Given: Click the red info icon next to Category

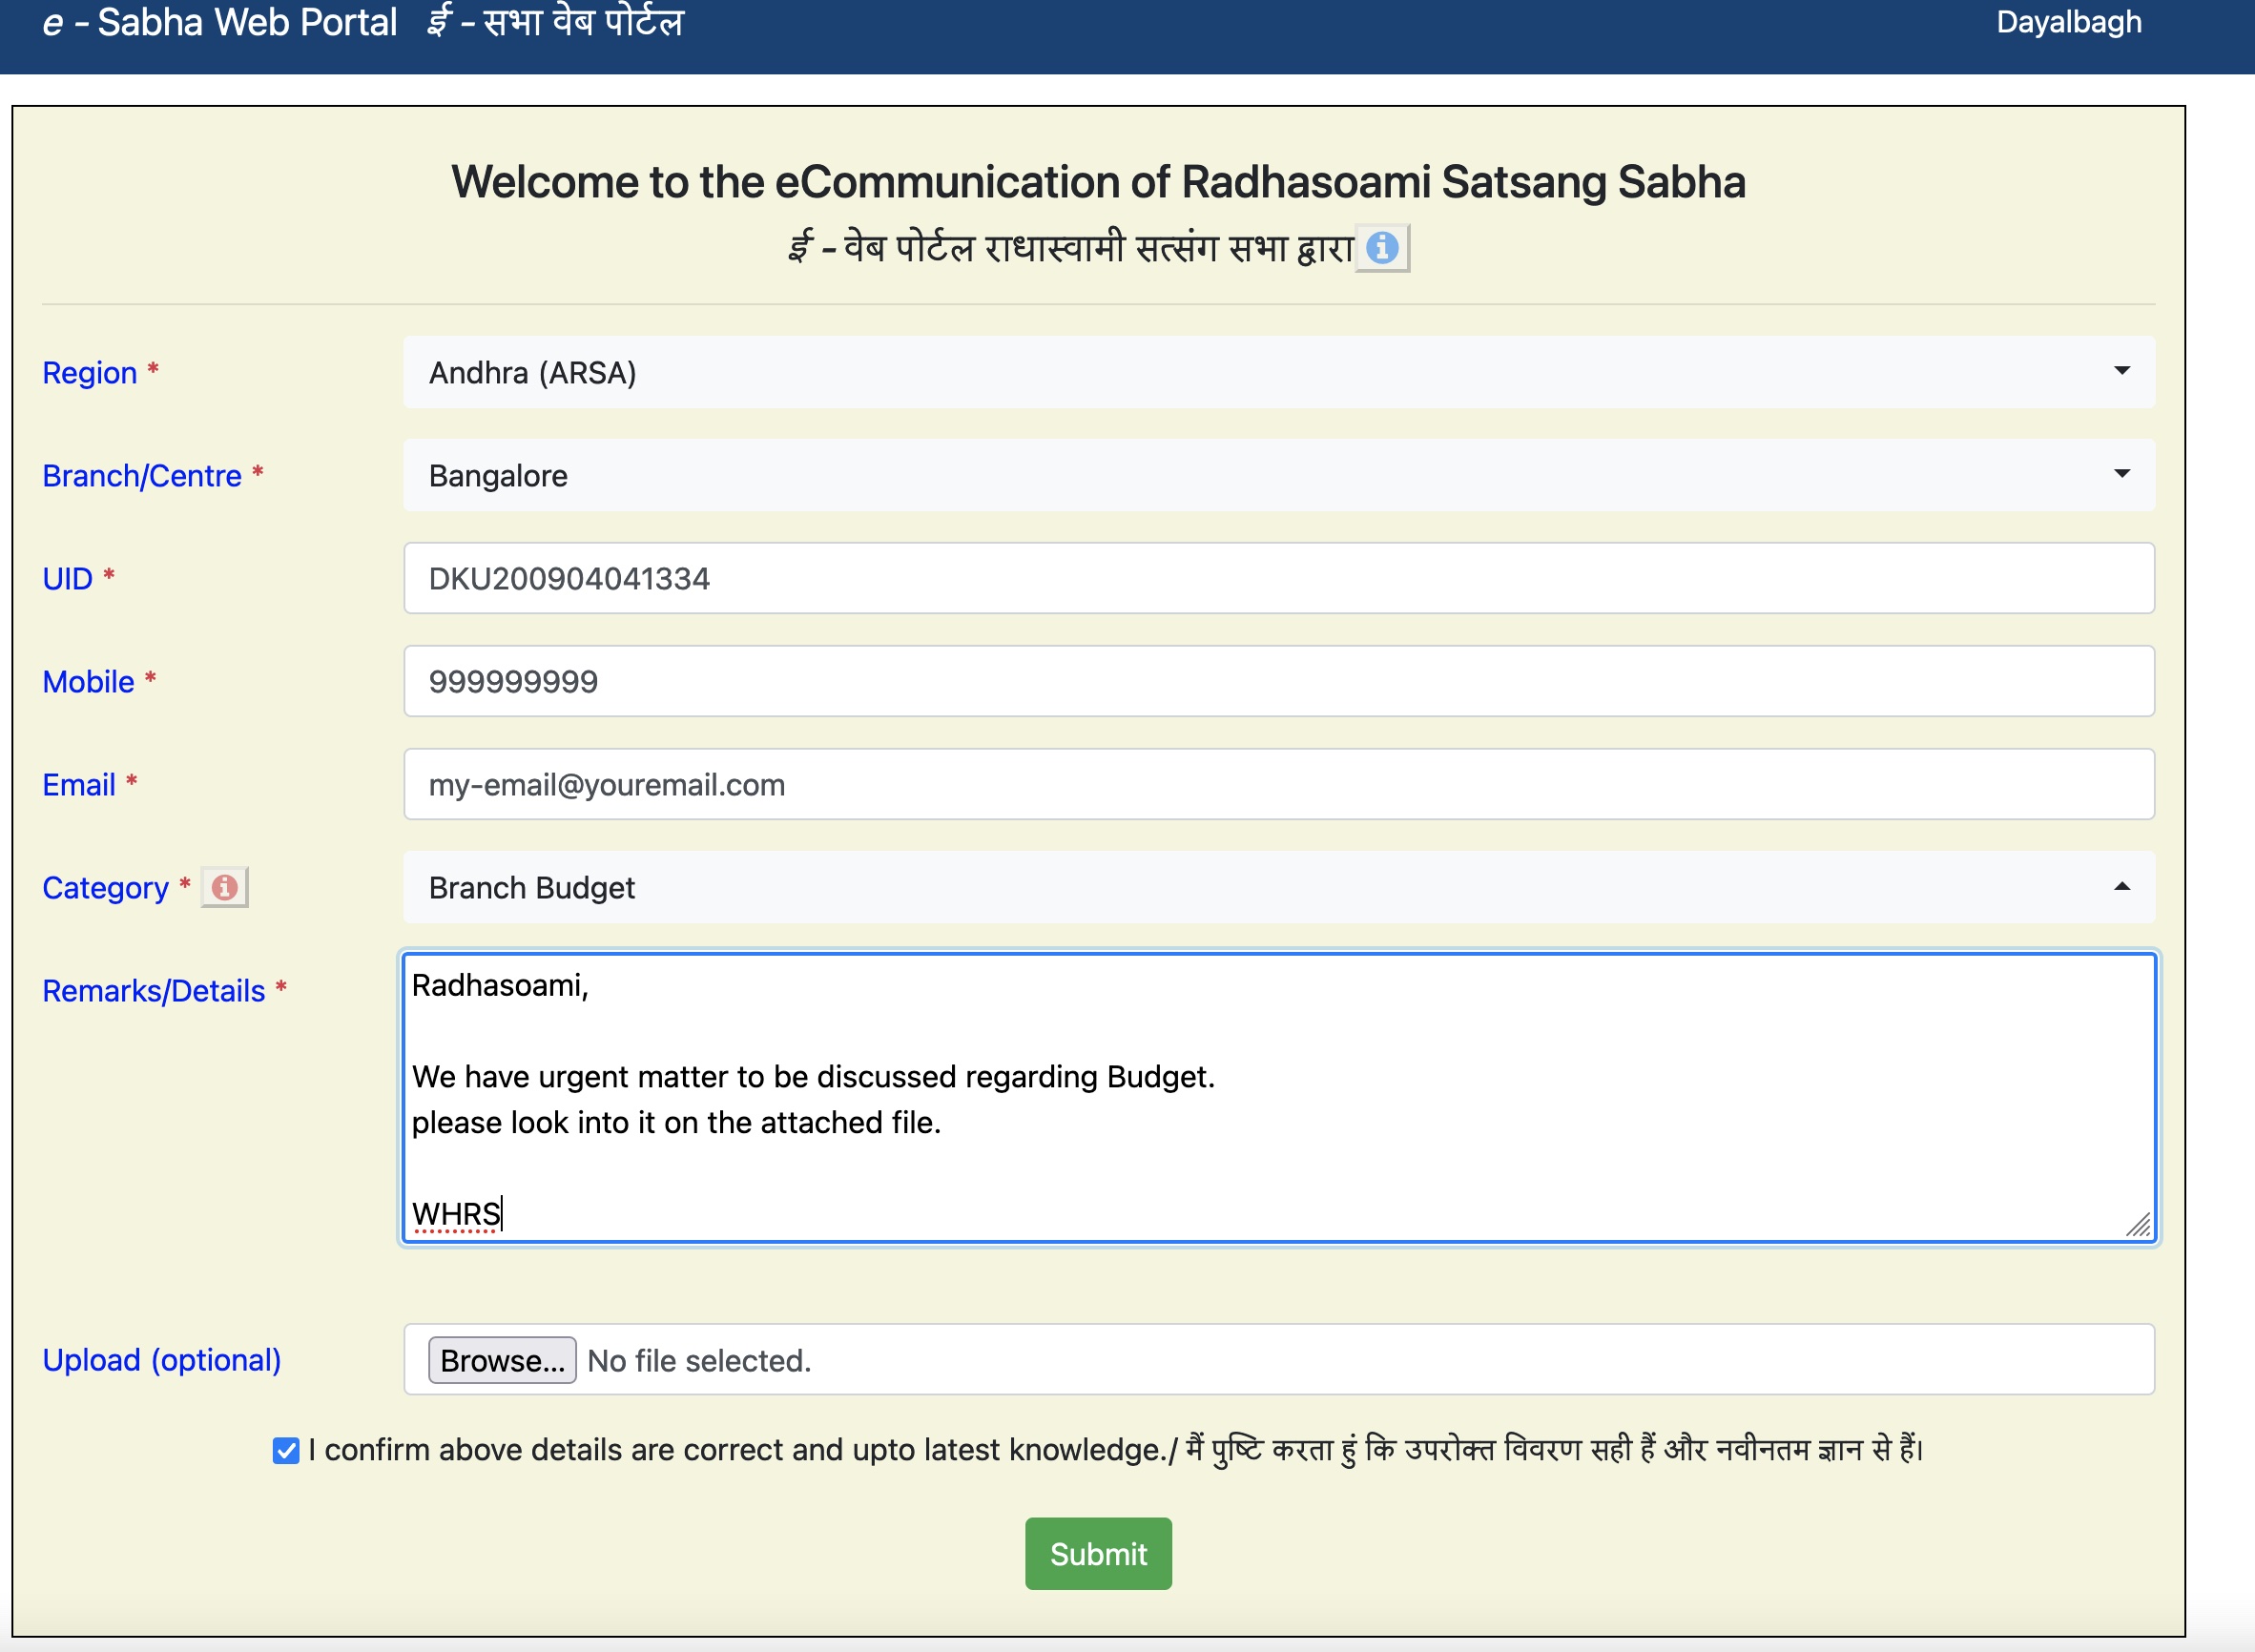Looking at the screenshot, I should coord(225,887).
